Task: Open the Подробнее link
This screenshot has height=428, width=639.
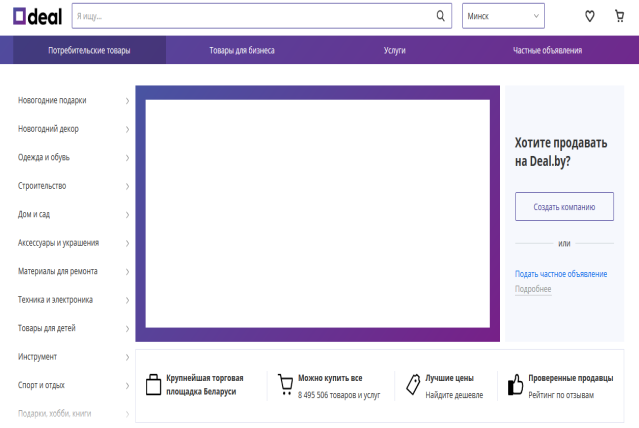Action: (533, 289)
